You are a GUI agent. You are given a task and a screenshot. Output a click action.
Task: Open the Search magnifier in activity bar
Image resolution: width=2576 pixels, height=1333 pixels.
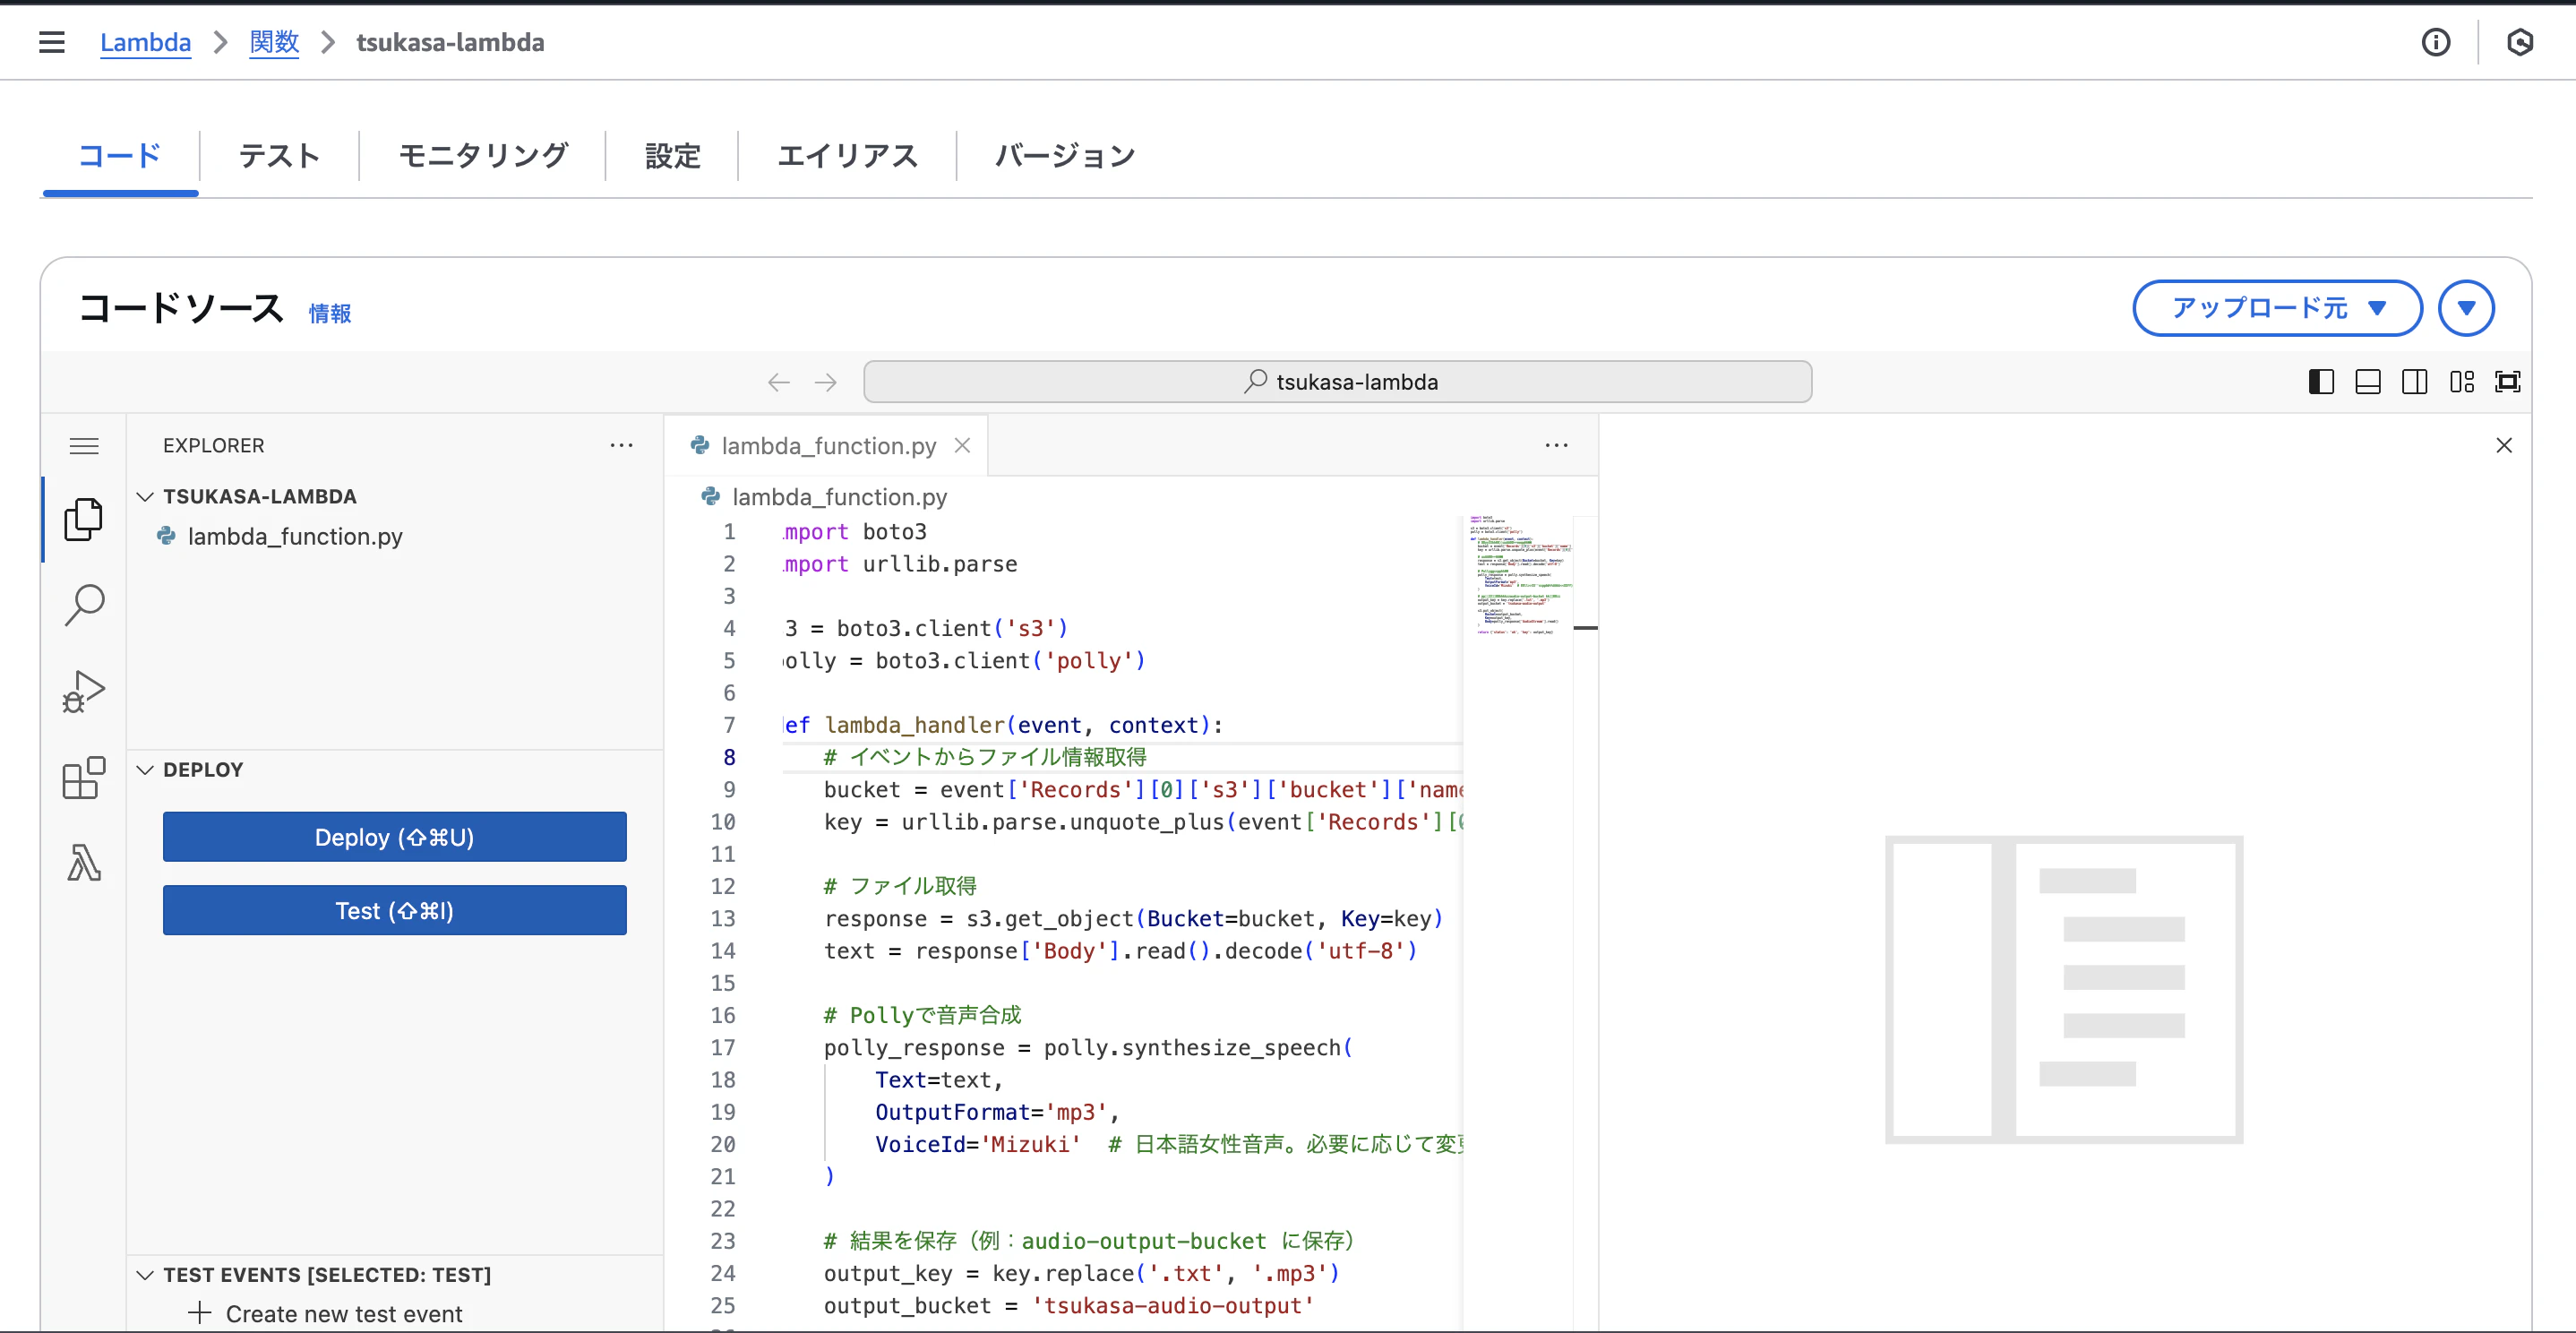[x=84, y=605]
